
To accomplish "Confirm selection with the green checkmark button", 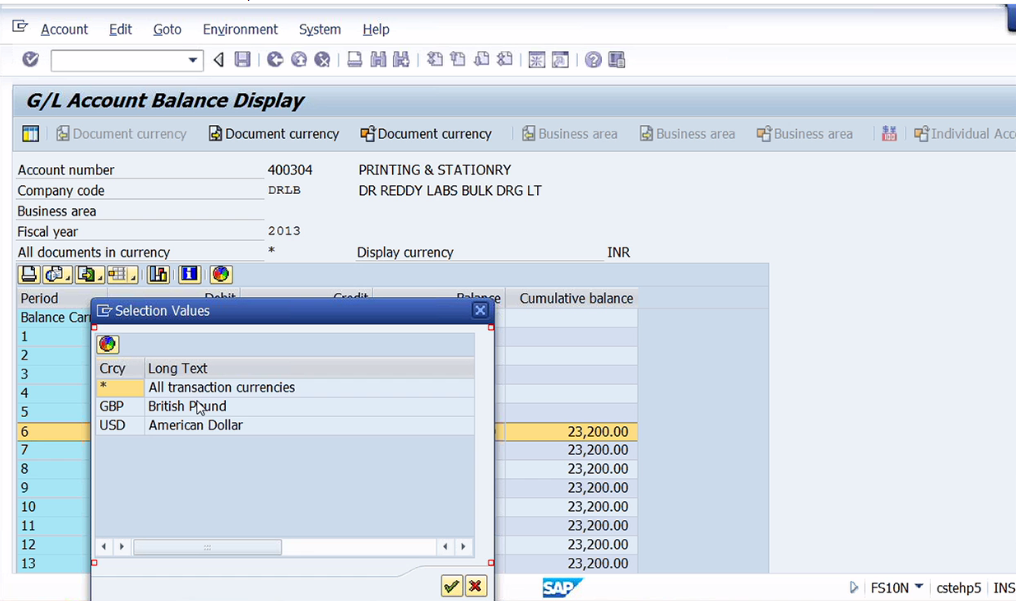I will click(x=452, y=586).
